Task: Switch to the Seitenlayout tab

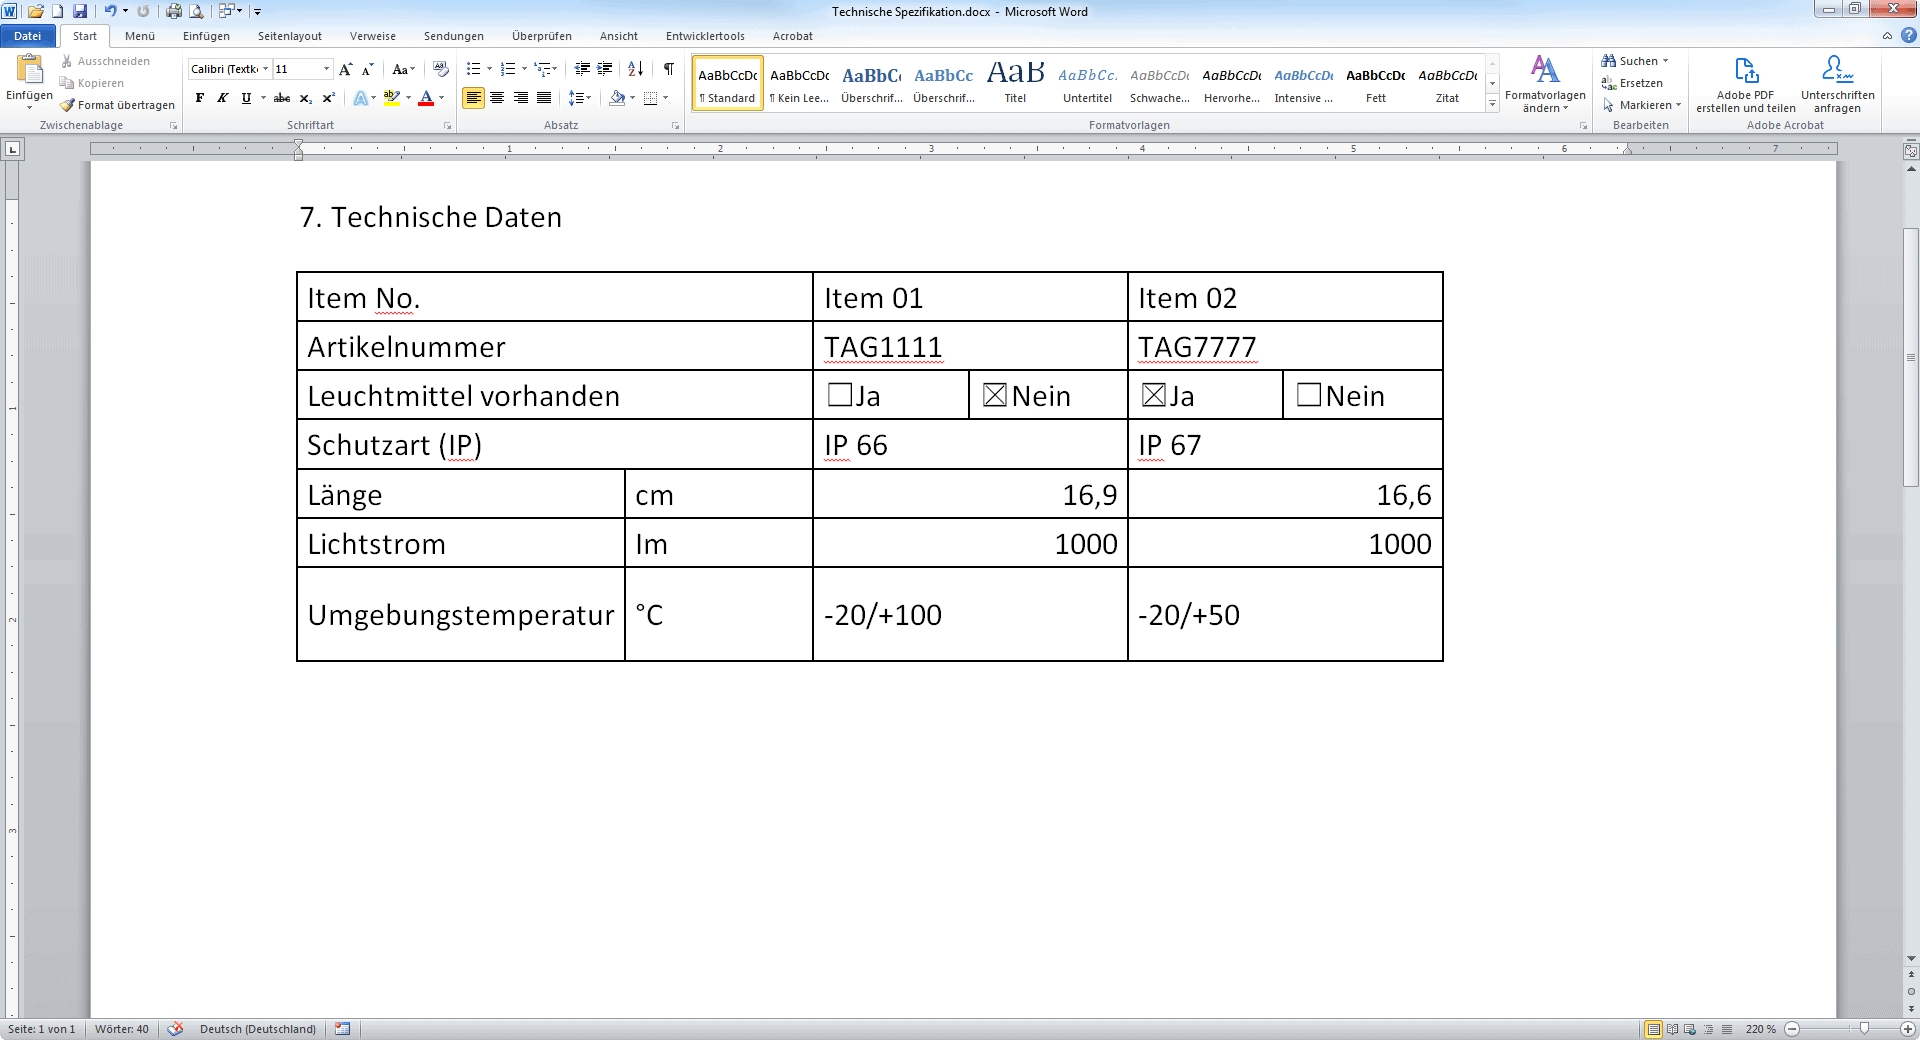Action: (289, 36)
